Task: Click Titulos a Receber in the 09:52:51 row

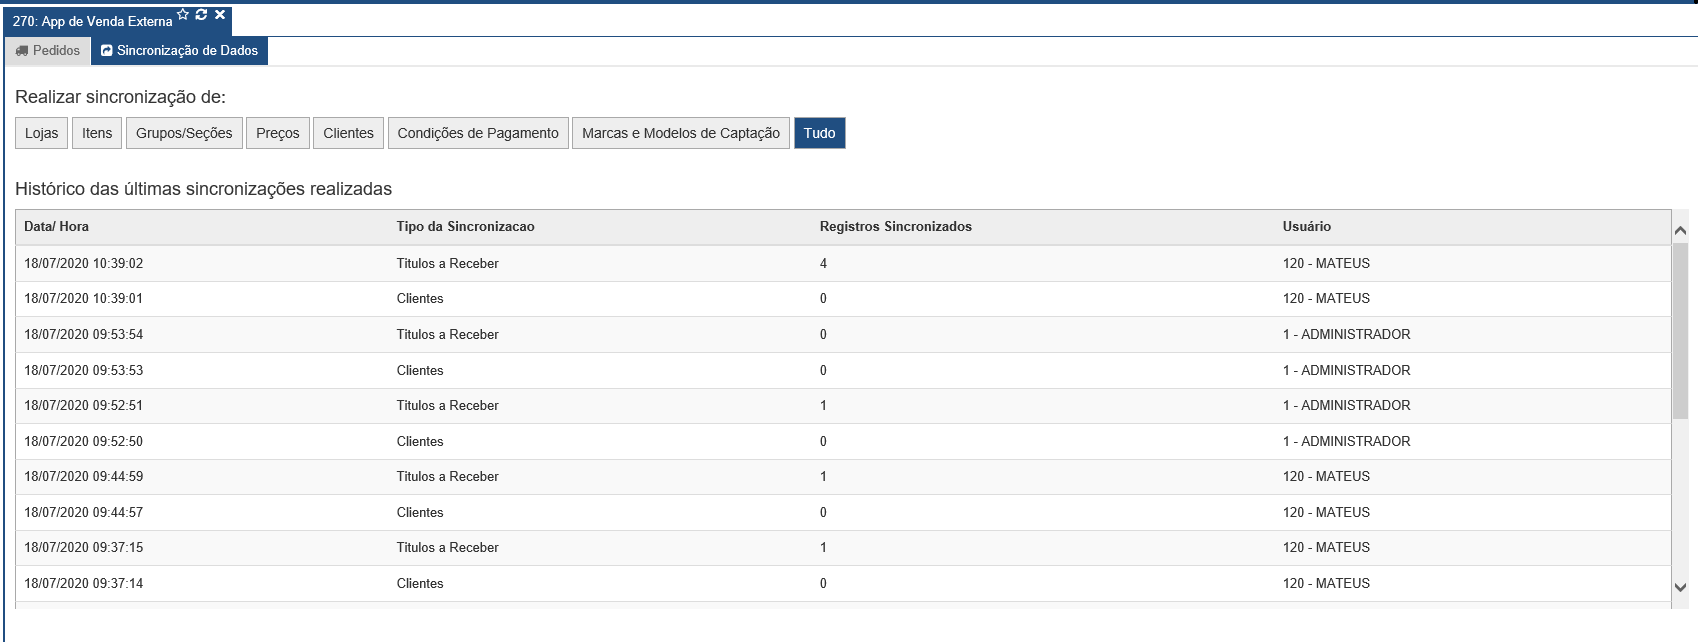Action: [447, 406]
